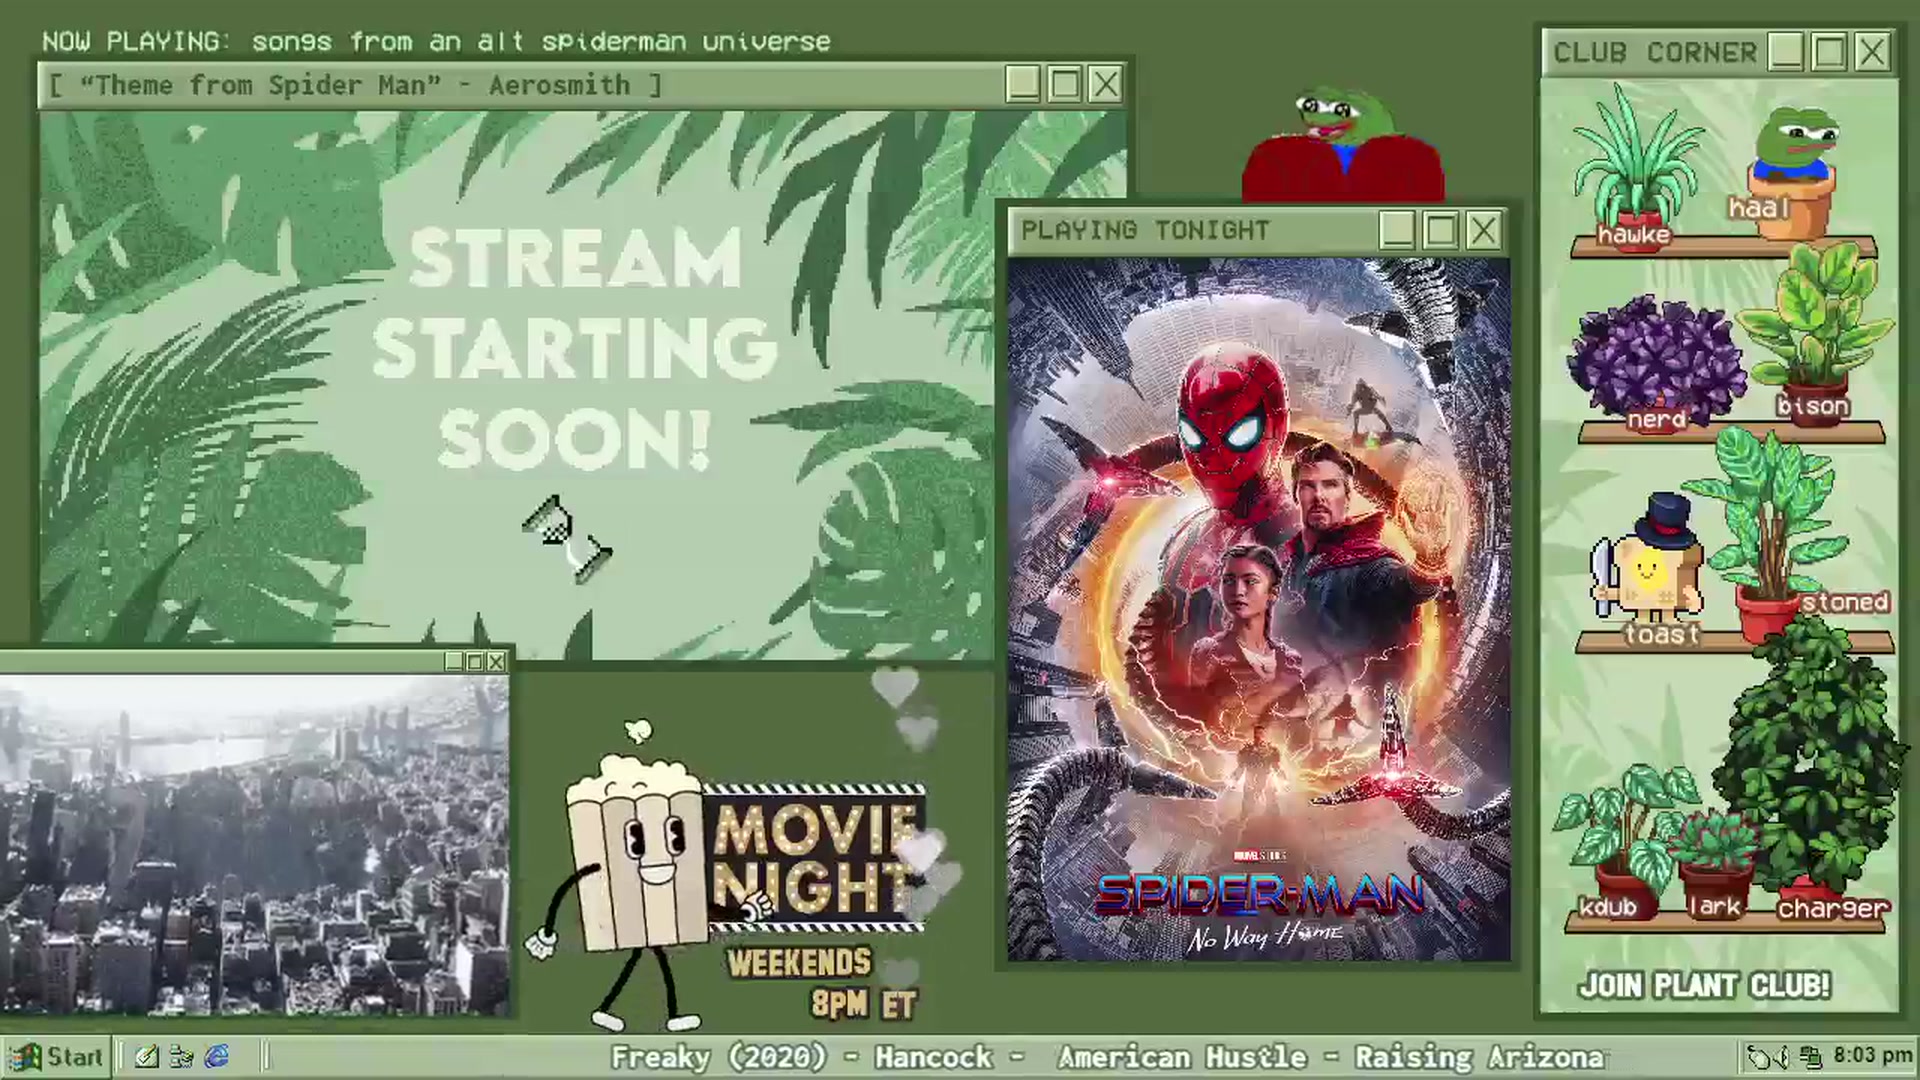Click the network computers tray icon
The width and height of the screenshot is (1920, 1080).
pyautogui.click(x=1810, y=1056)
